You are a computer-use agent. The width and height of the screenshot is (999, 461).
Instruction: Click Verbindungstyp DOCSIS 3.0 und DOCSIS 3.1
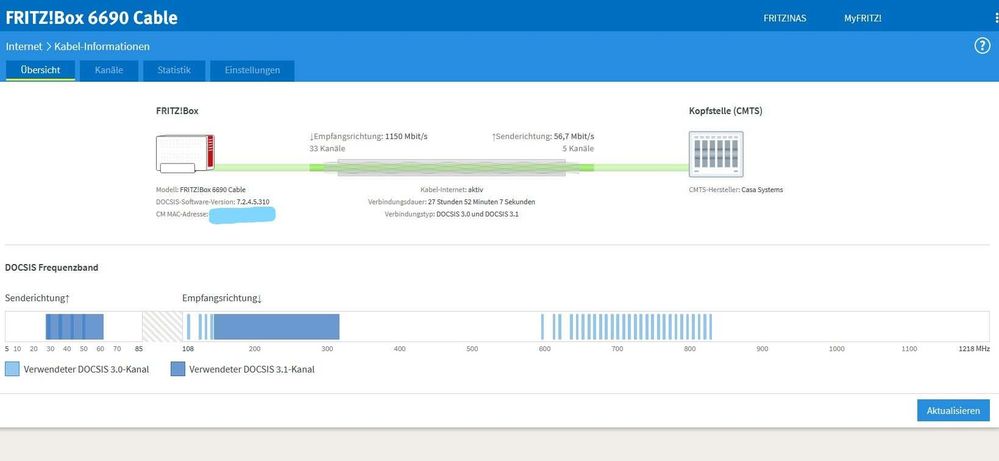(452, 215)
